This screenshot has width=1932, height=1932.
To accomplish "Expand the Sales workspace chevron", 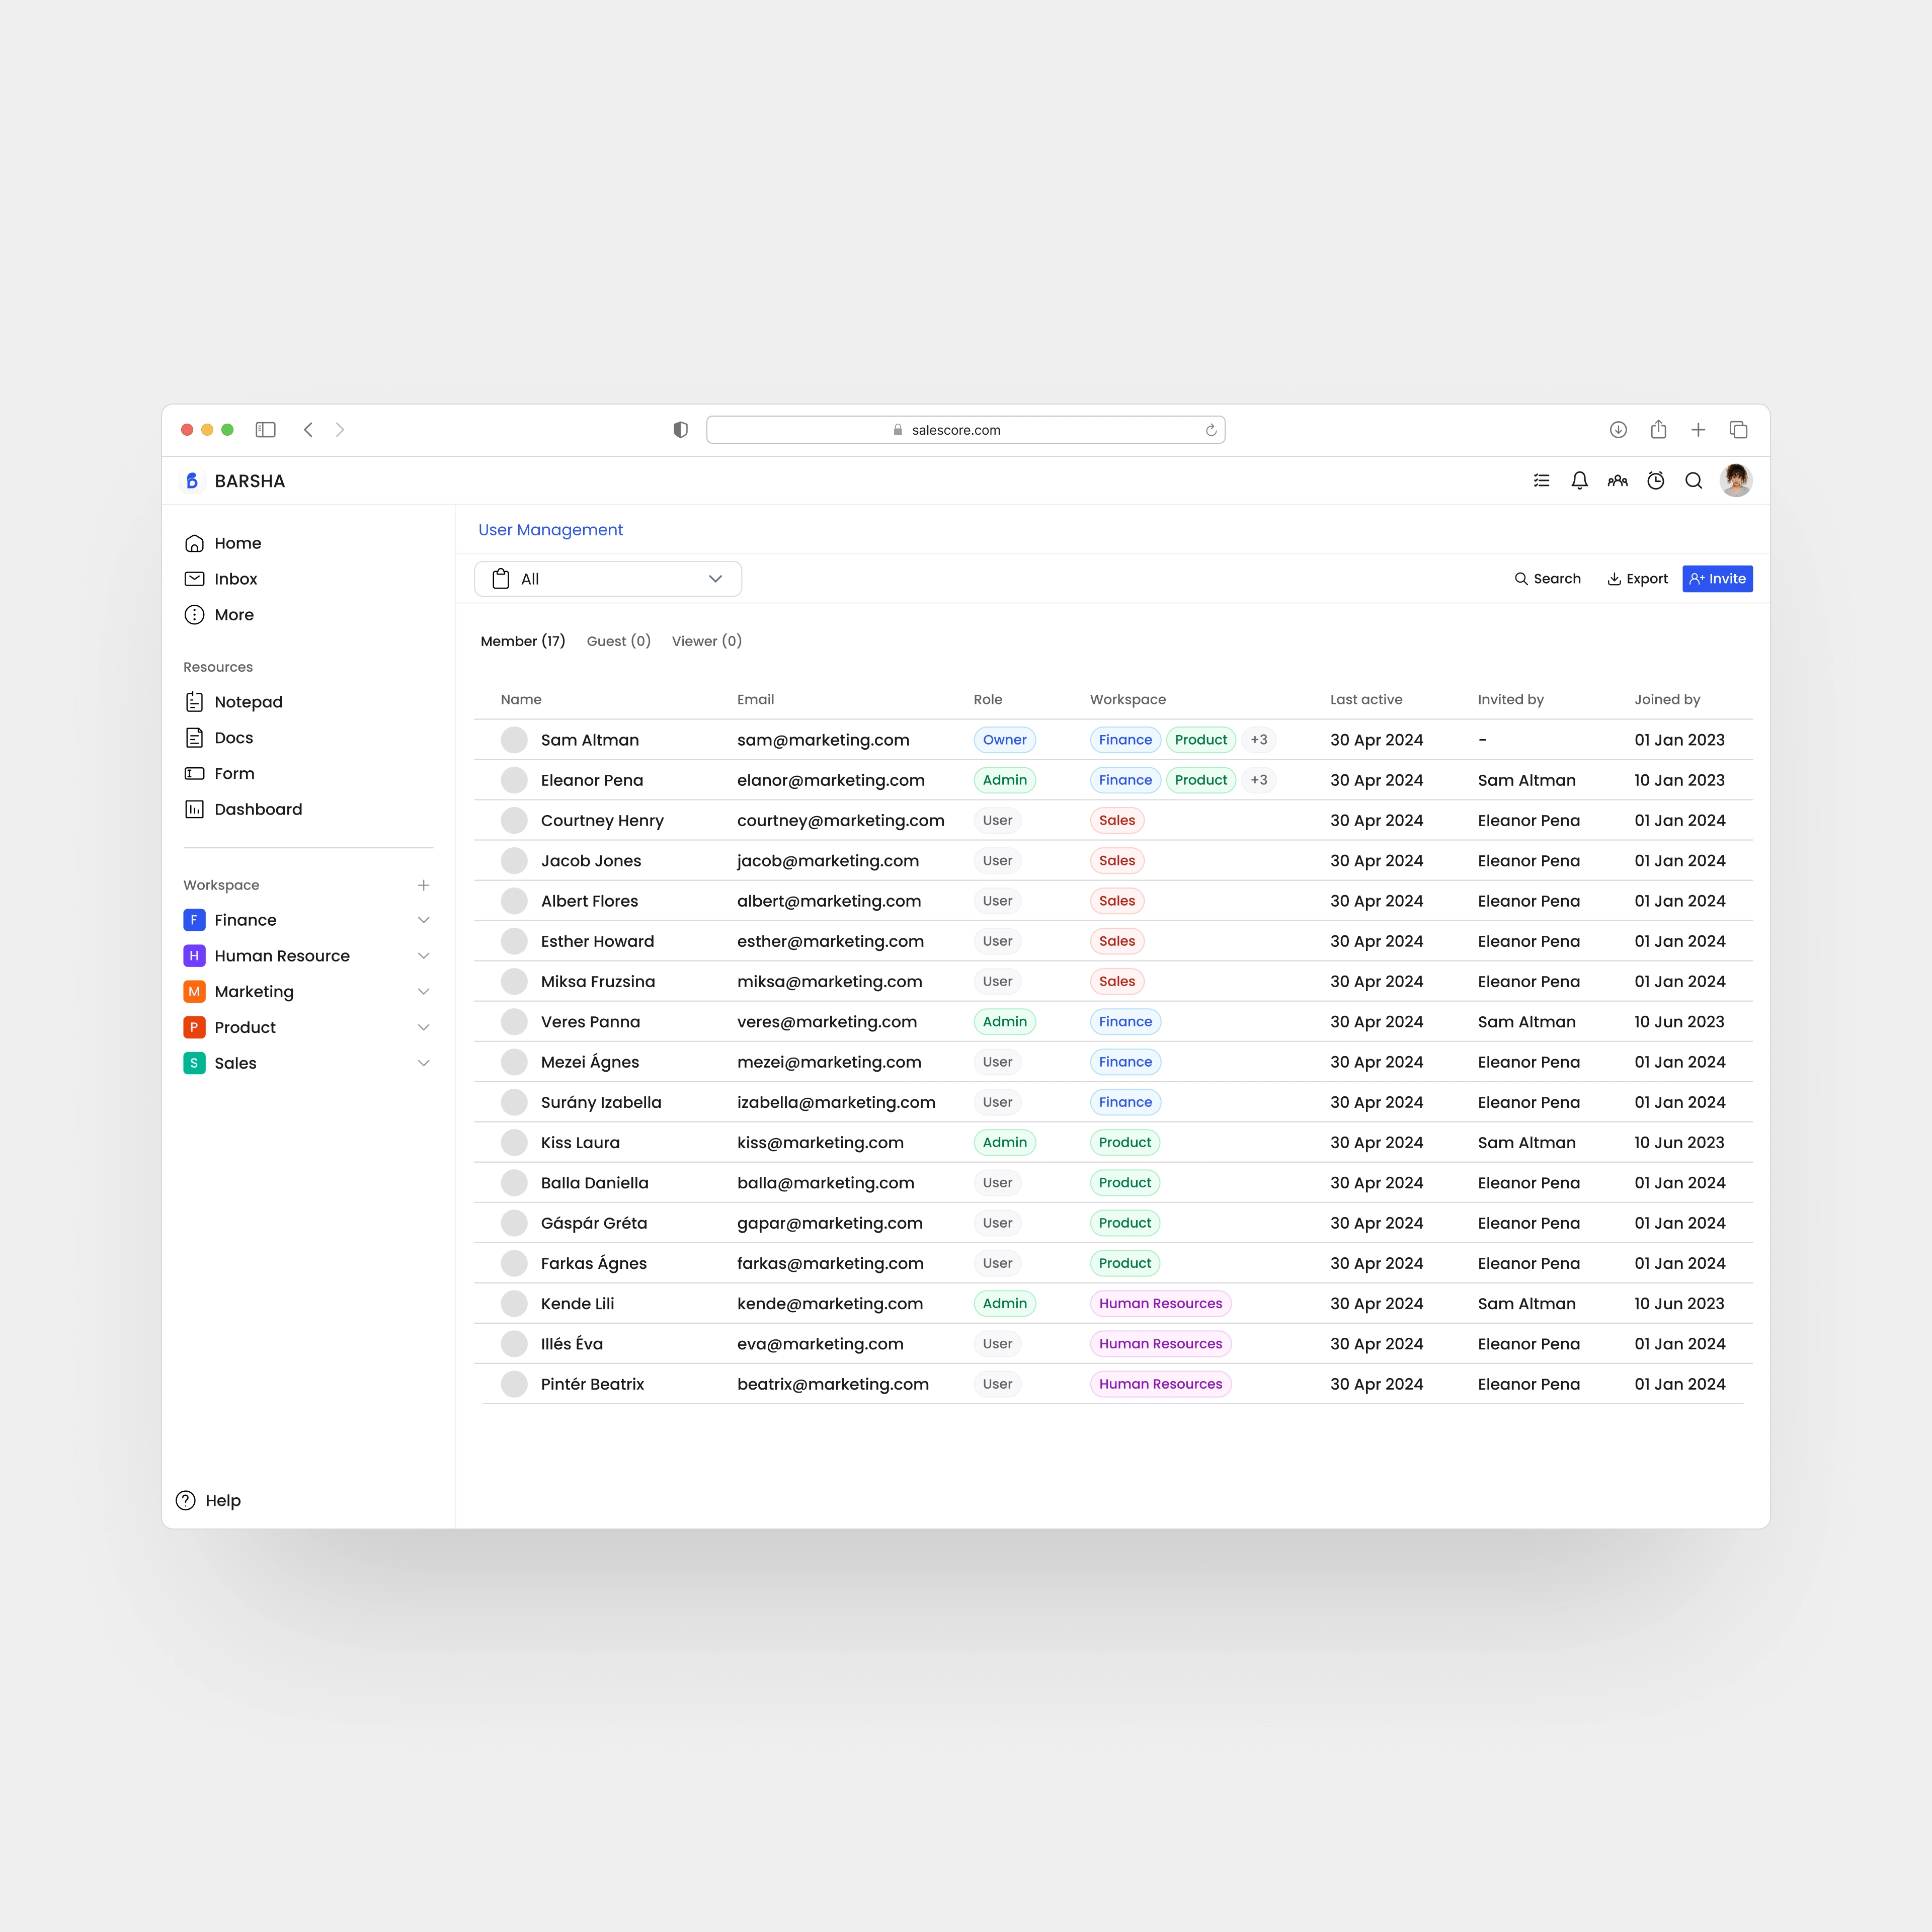I will coord(424,1063).
